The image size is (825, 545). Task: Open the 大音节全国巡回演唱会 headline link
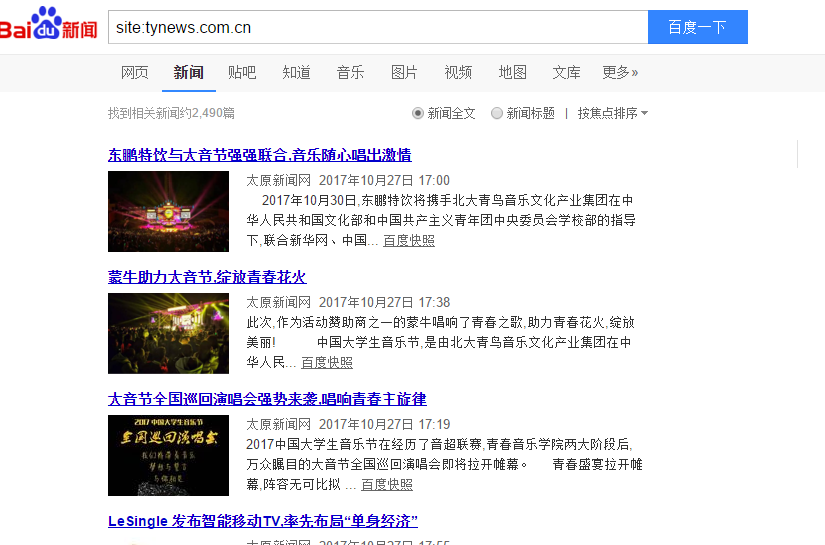click(266, 399)
